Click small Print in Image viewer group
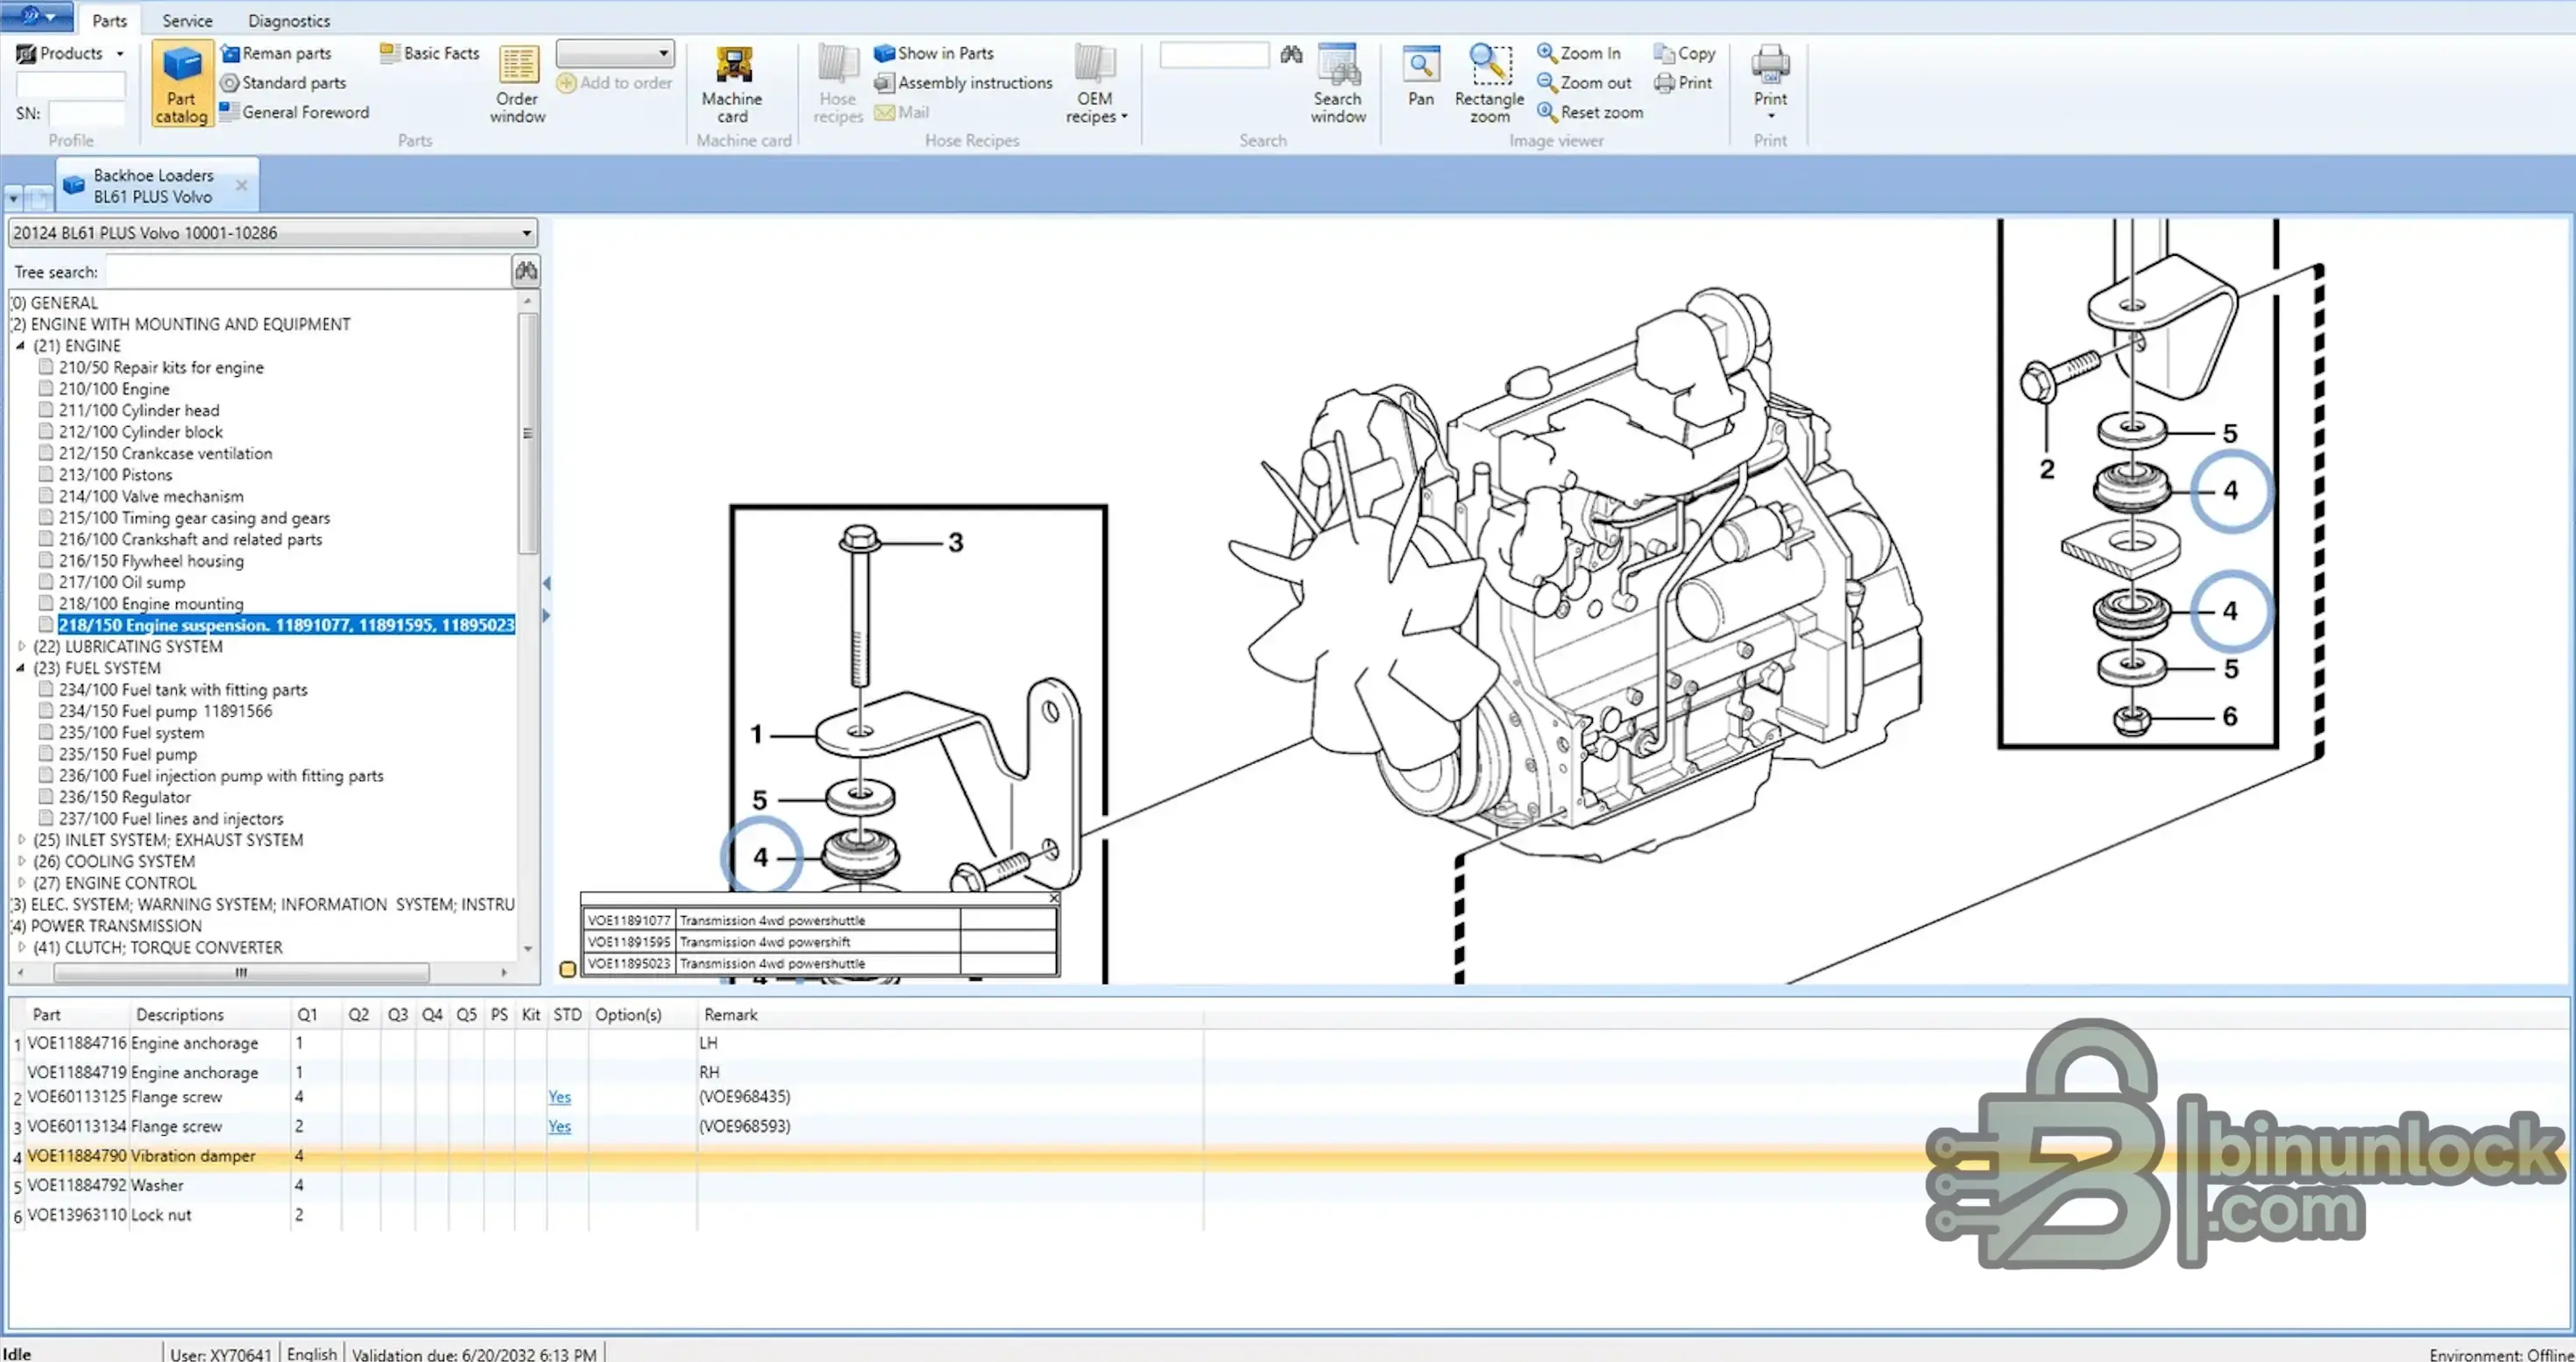This screenshot has height=1362, width=2576. (1683, 83)
